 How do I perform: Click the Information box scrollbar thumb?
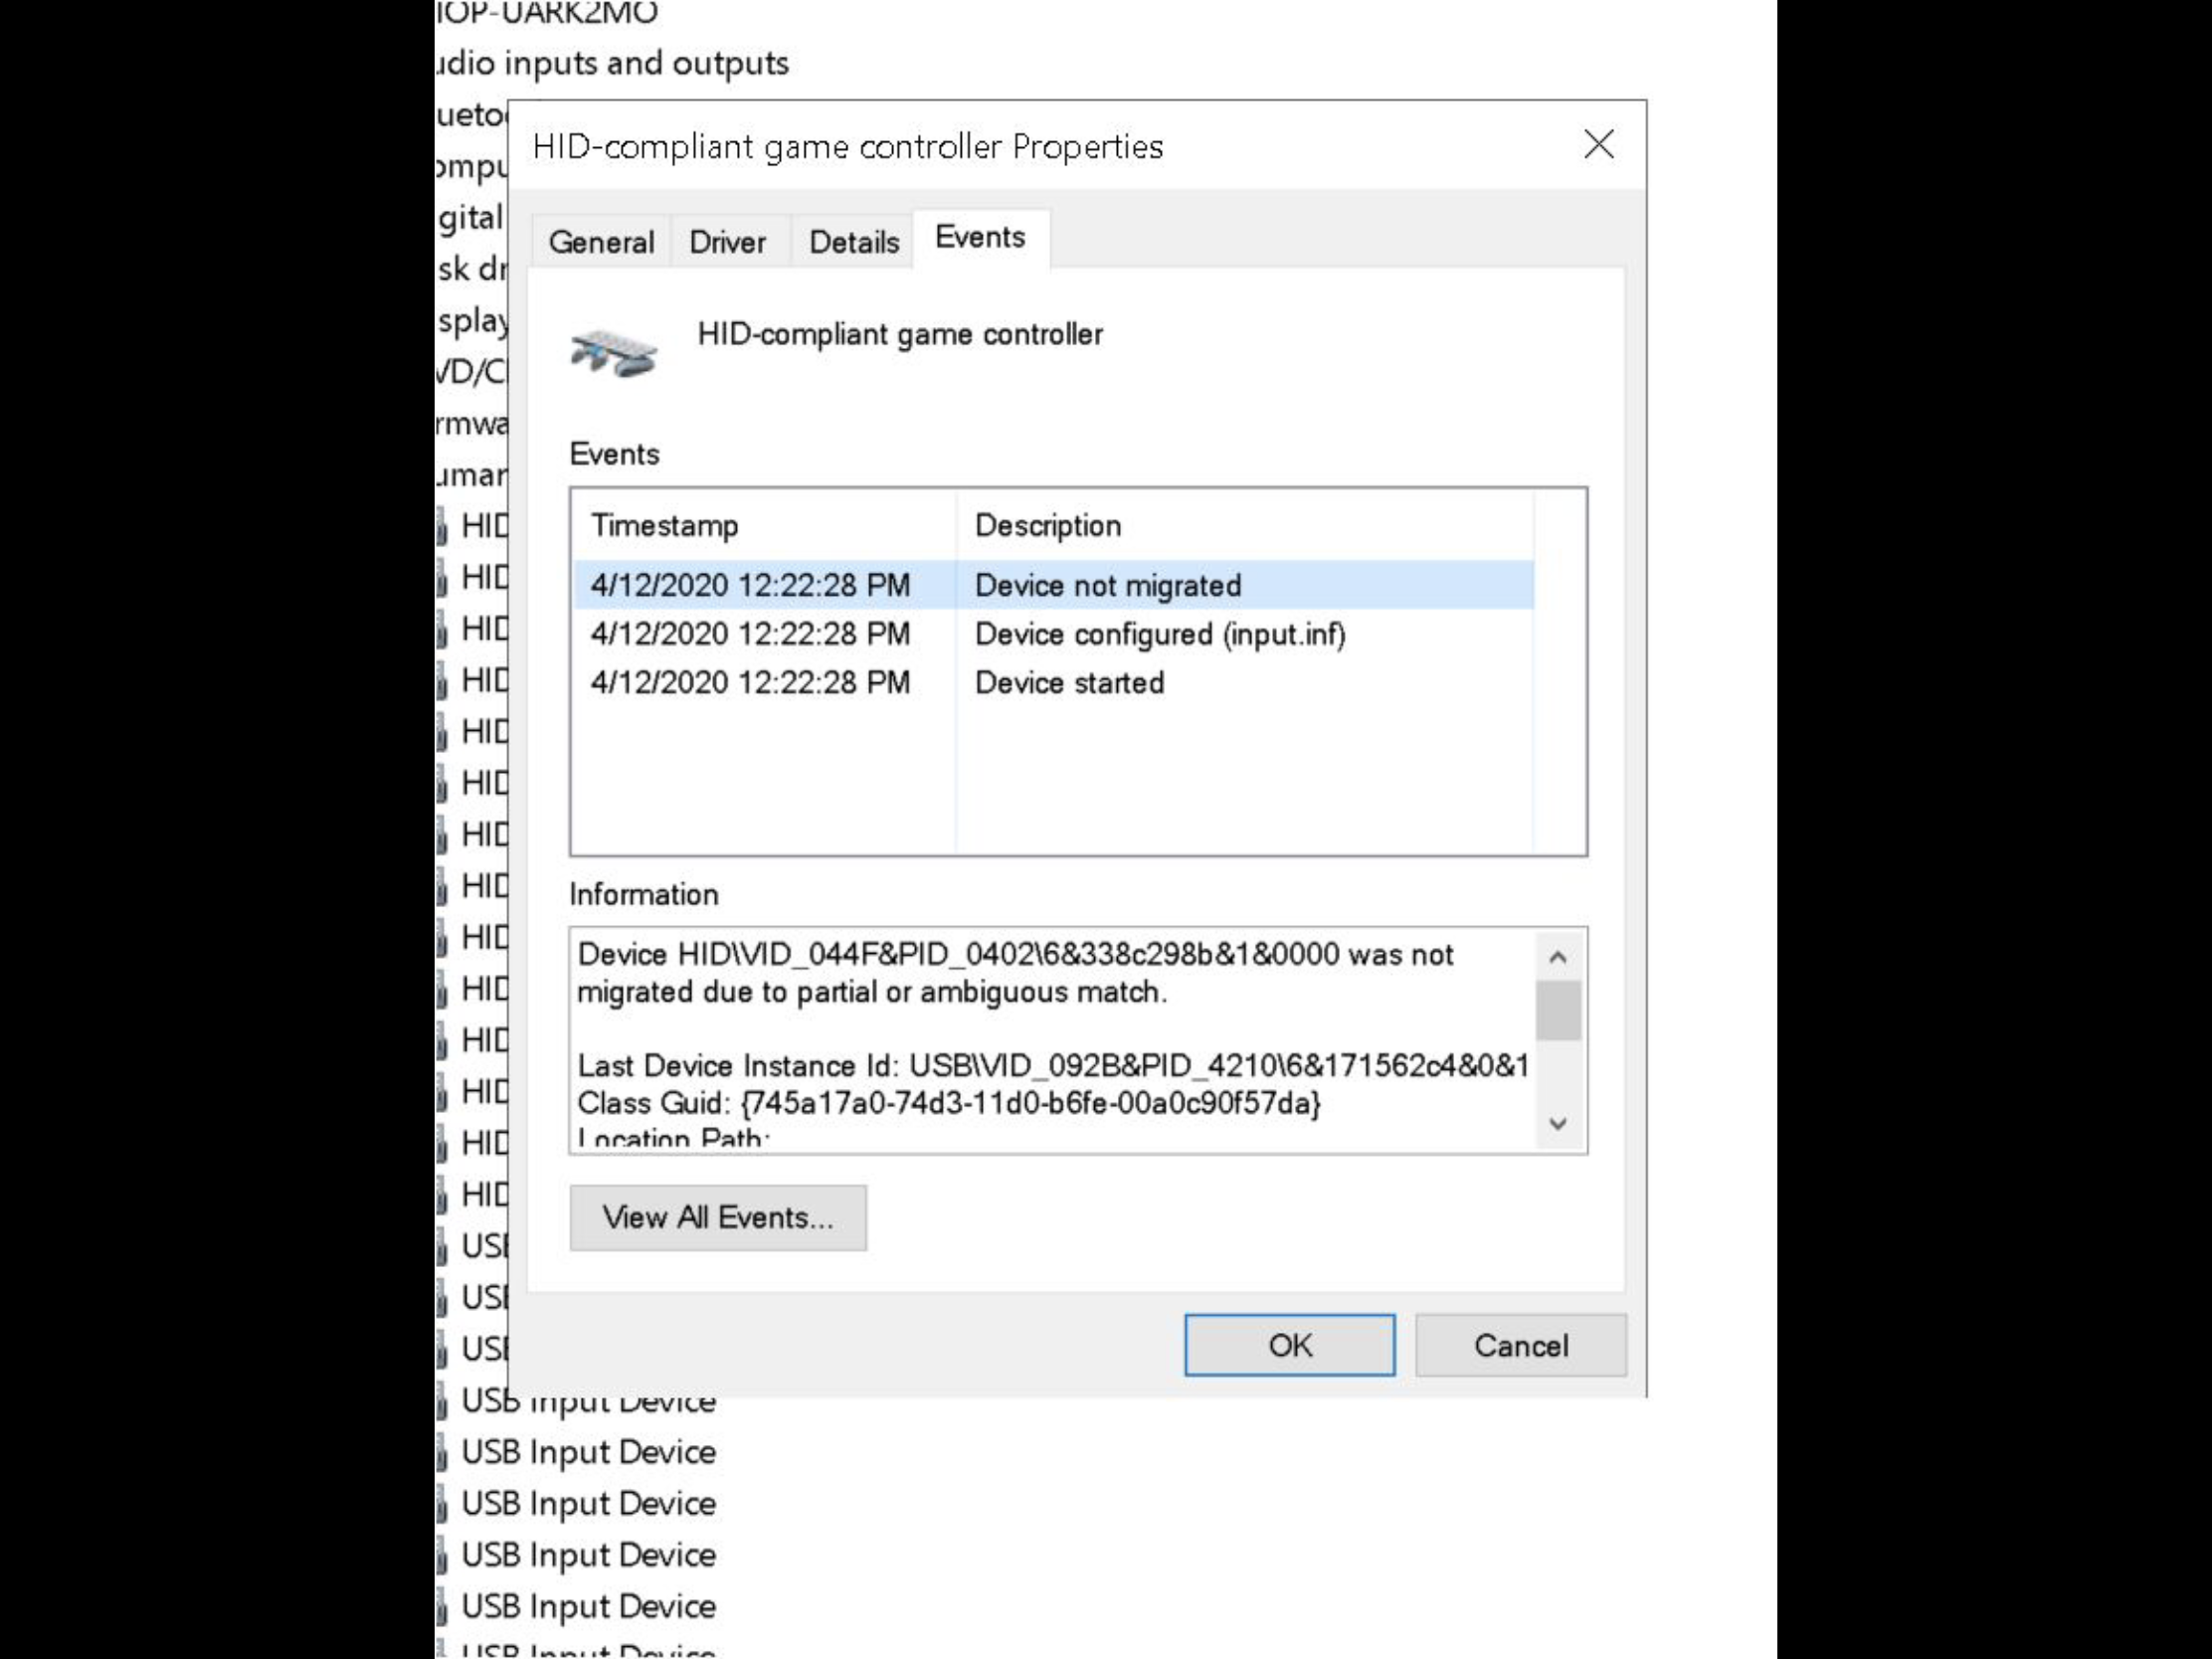tap(1557, 1010)
